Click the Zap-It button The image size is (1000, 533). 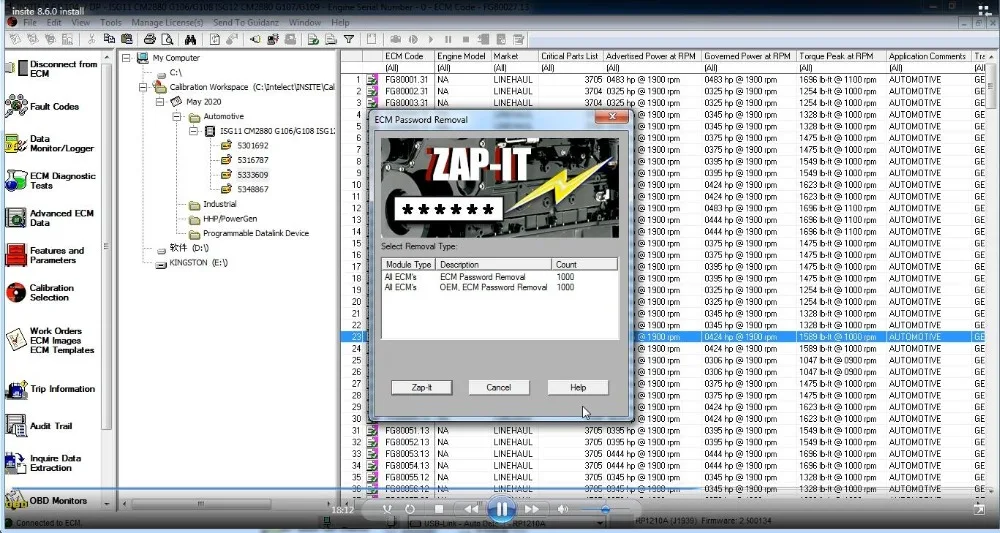[x=422, y=388]
